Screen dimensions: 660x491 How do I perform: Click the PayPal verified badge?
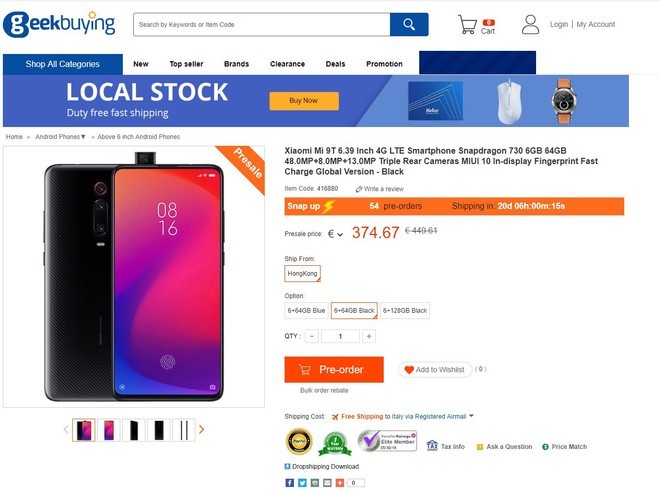tap(299, 442)
